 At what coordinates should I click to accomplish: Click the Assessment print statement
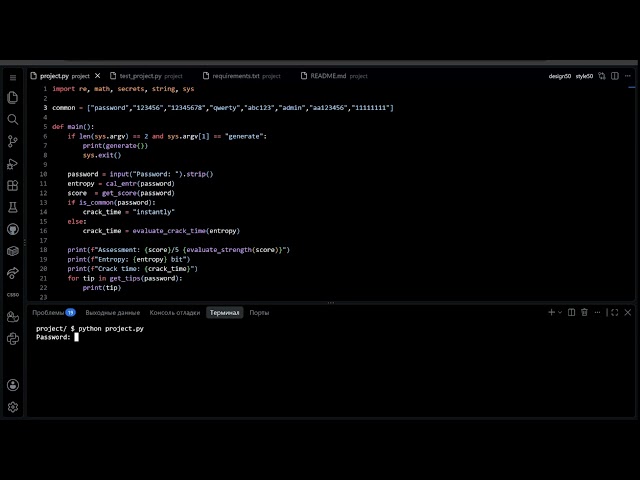point(179,250)
